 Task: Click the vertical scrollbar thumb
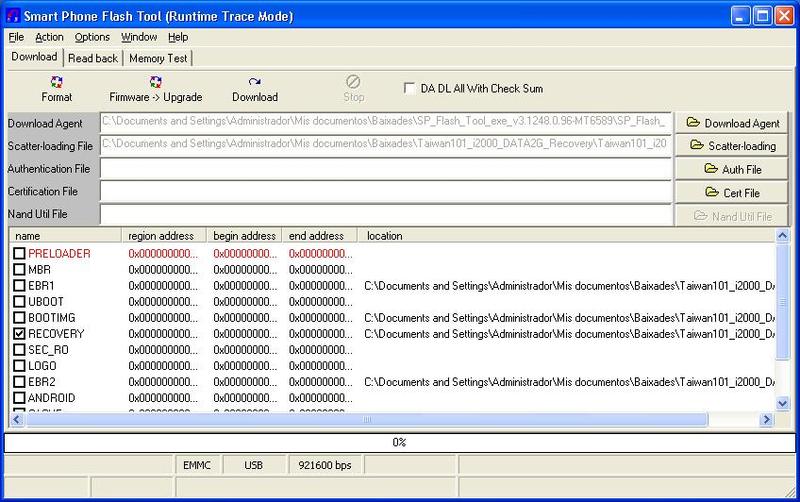click(782, 301)
